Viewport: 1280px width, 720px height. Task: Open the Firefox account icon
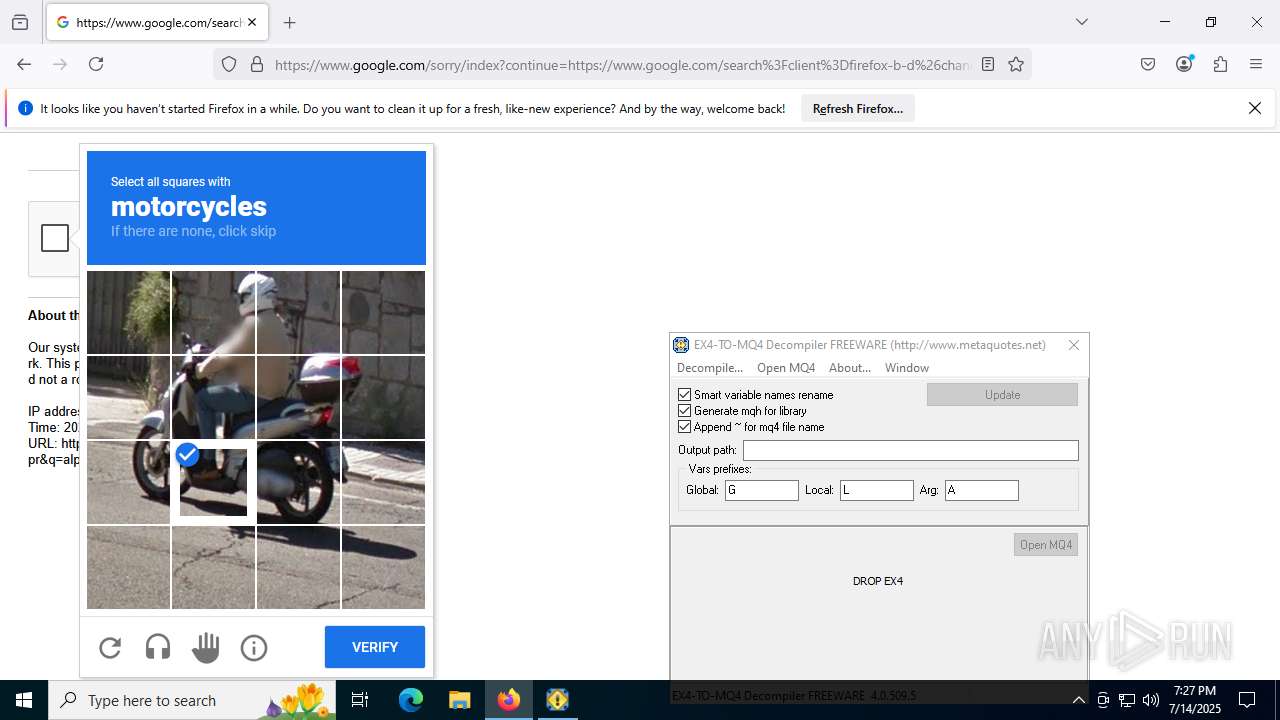click(x=1184, y=64)
